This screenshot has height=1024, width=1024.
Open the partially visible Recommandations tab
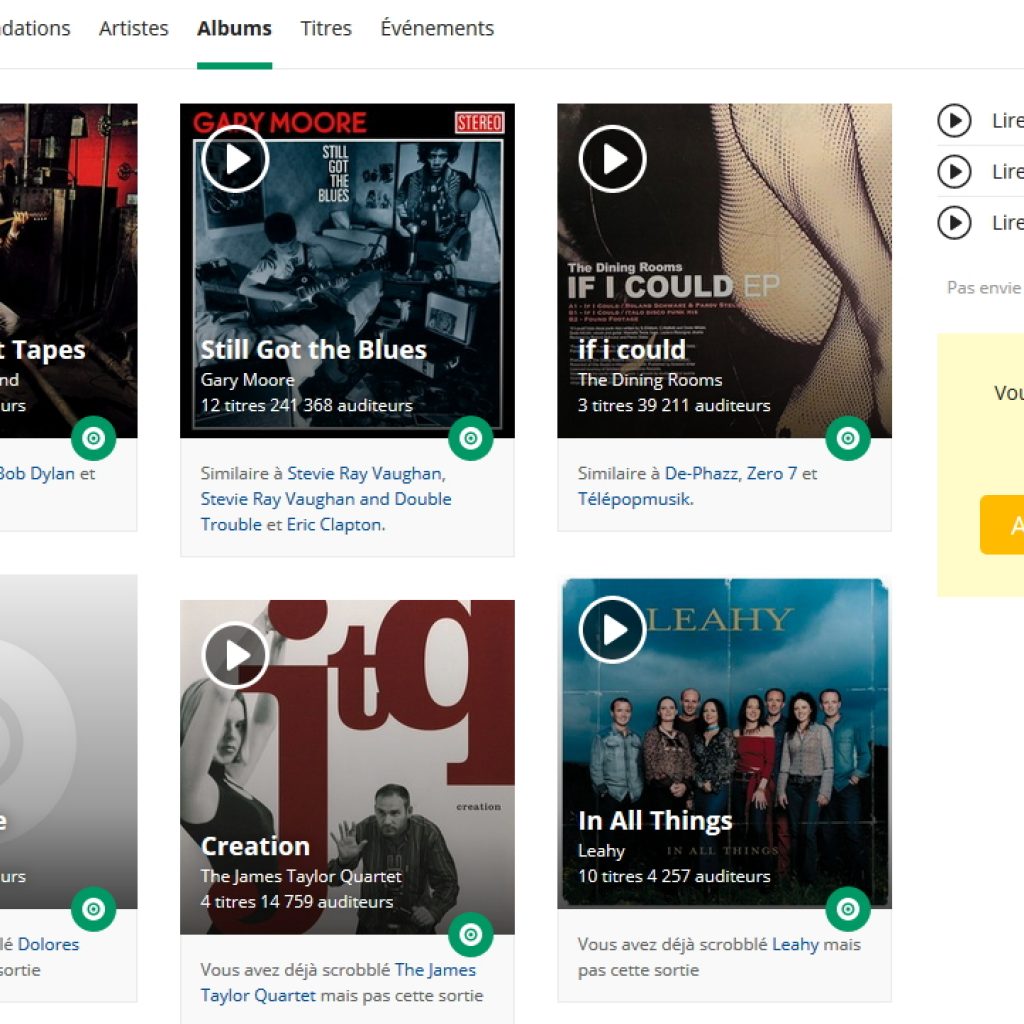[x=35, y=28]
